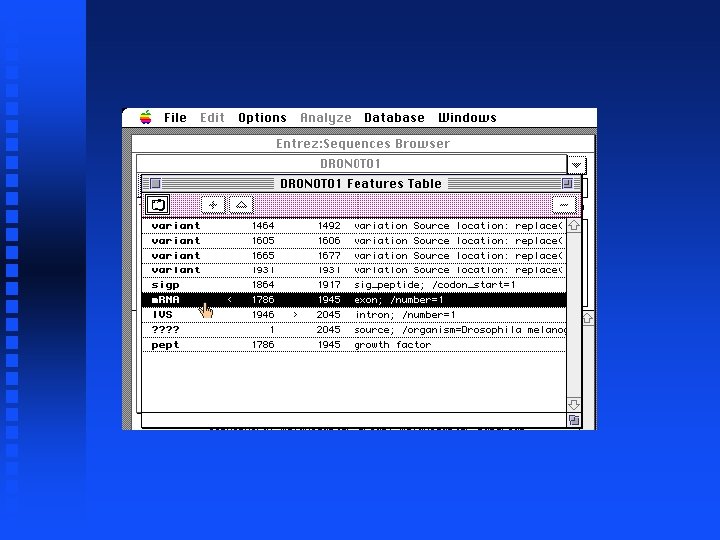Screen dimensions: 720x540
Task: Click 'intron; /number=1' description
Action: click(405, 315)
